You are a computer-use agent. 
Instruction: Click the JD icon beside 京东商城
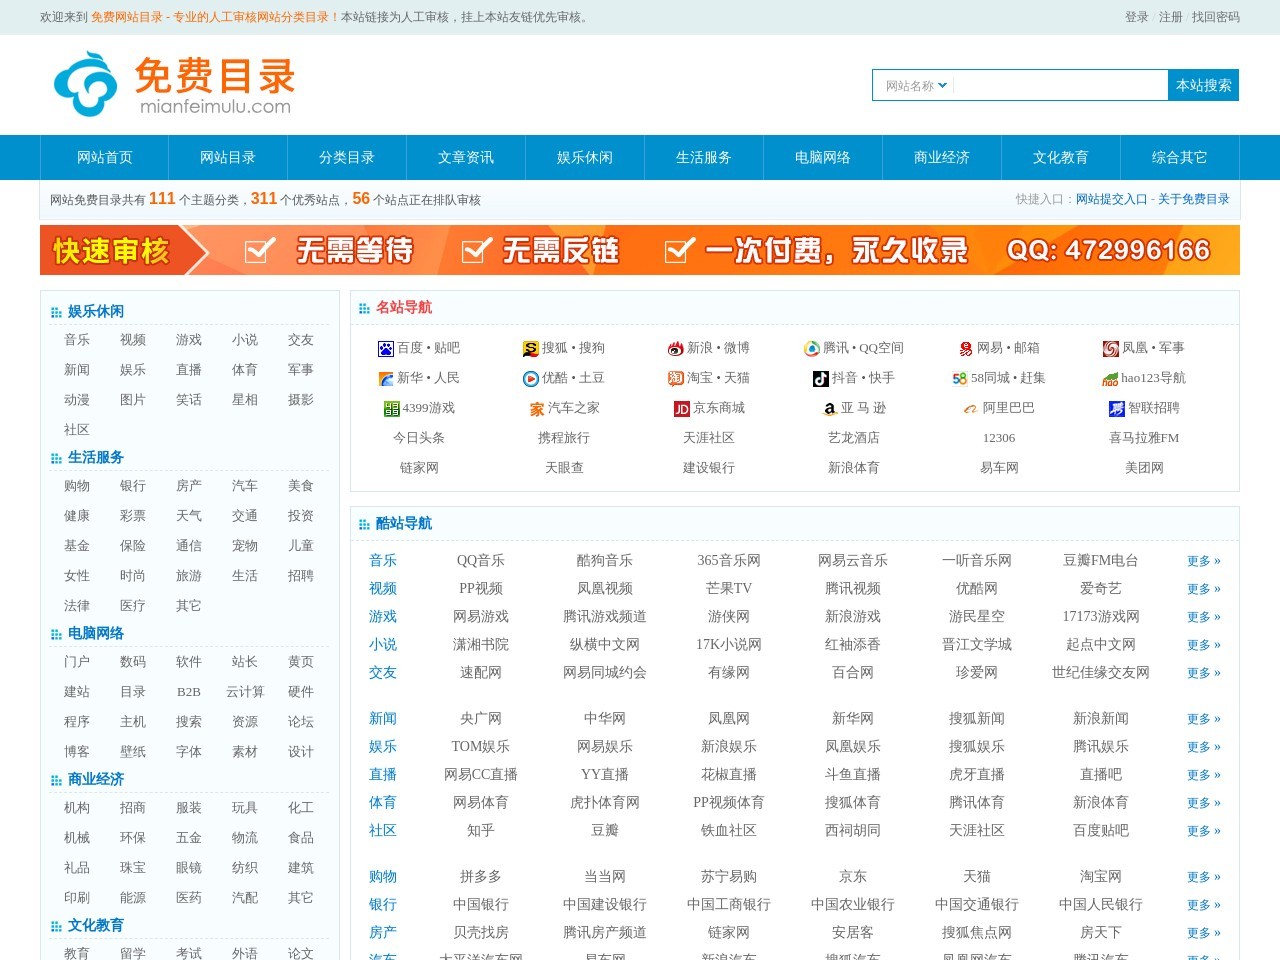click(681, 409)
